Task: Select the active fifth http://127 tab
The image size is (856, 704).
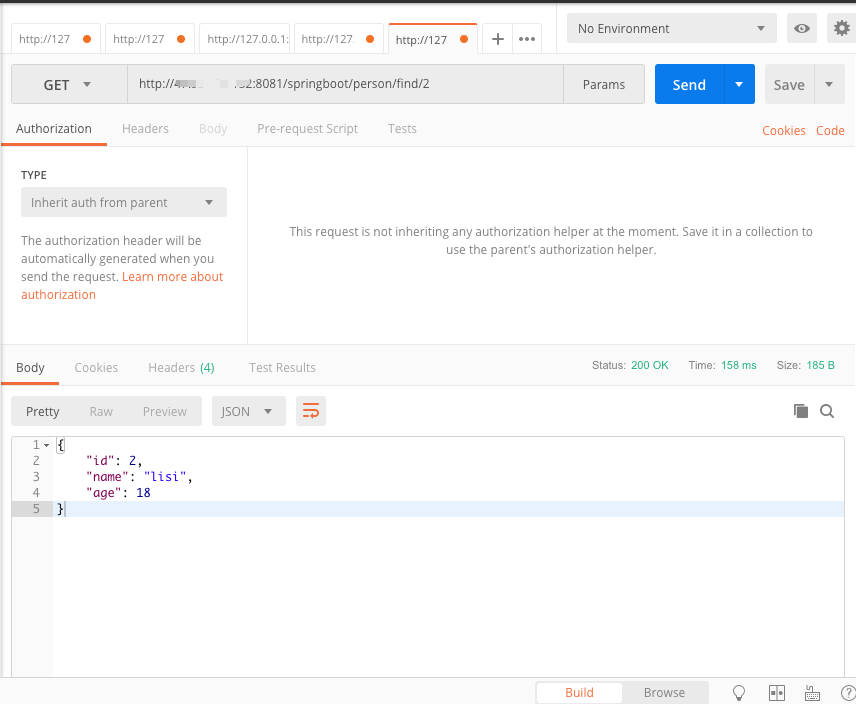Action: tap(432, 39)
